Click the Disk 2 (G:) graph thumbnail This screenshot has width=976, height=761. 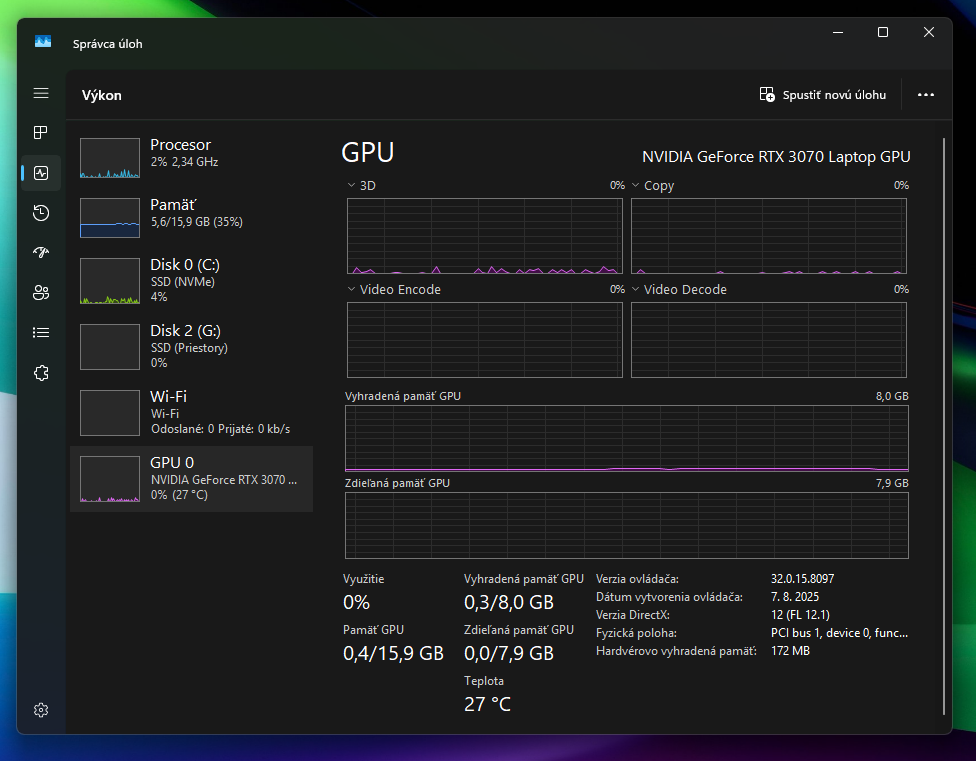pyautogui.click(x=110, y=347)
